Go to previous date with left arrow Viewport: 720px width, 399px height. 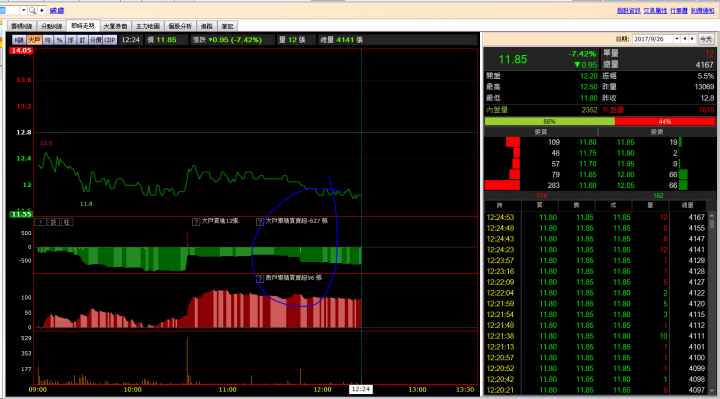(x=685, y=39)
